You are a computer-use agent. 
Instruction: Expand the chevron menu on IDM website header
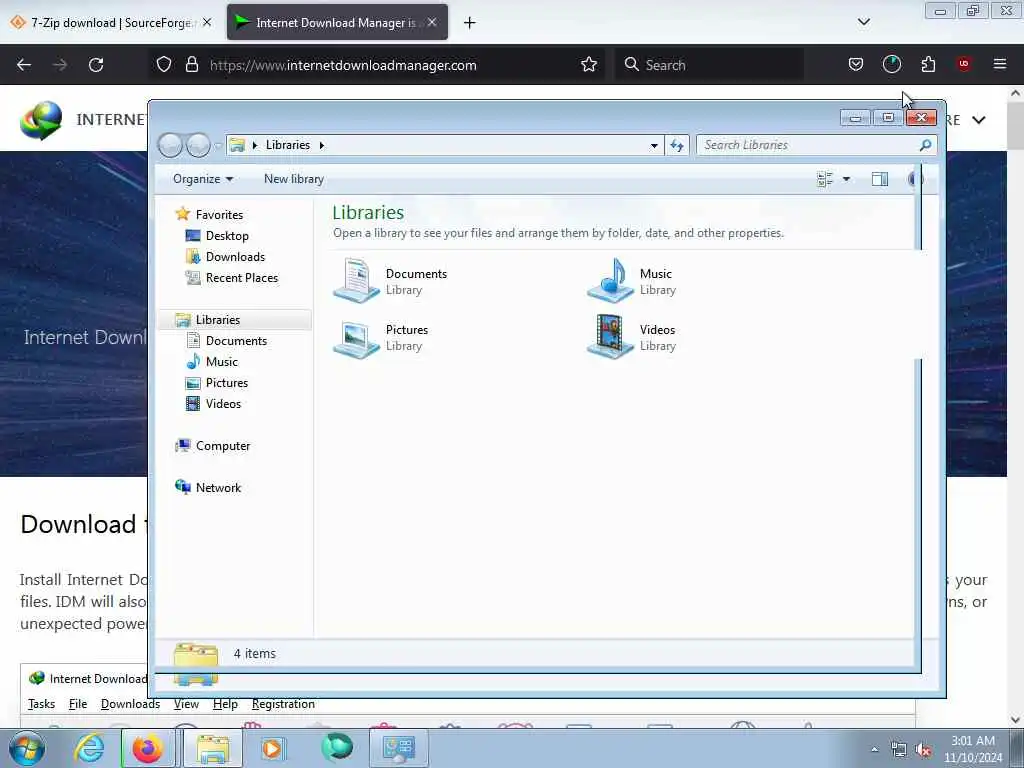[x=978, y=120]
